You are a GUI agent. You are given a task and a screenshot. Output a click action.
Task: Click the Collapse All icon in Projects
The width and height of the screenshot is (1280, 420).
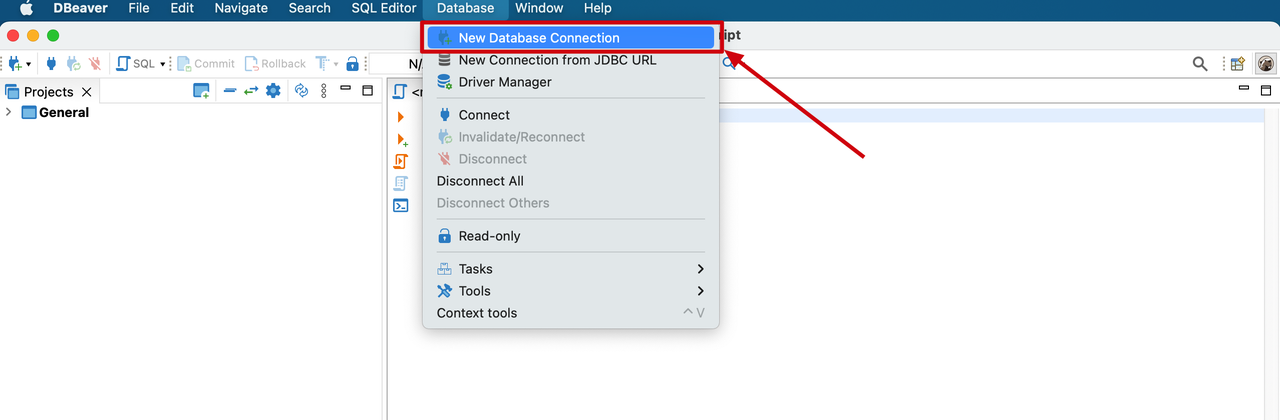pyautogui.click(x=230, y=91)
